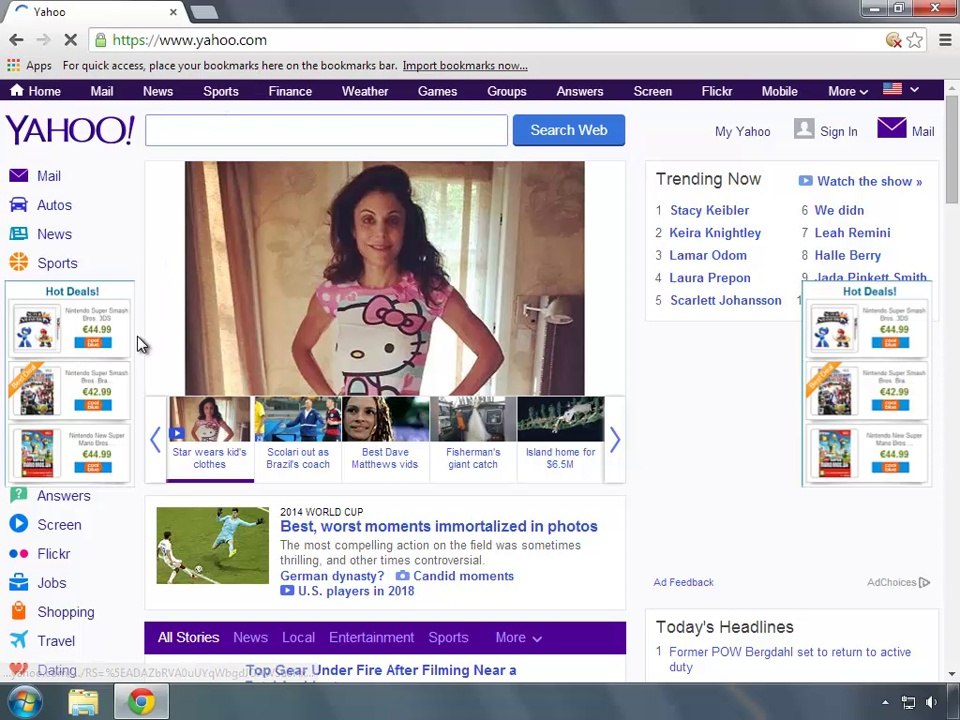Bookmark this page with the star icon
This screenshot has width=960, height=720.
(x=914, y=40)
